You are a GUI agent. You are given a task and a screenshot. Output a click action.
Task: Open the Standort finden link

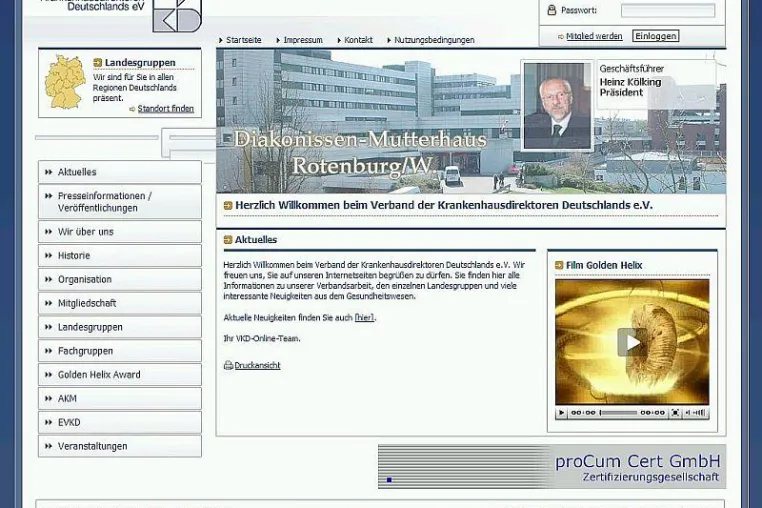(166, 108)
